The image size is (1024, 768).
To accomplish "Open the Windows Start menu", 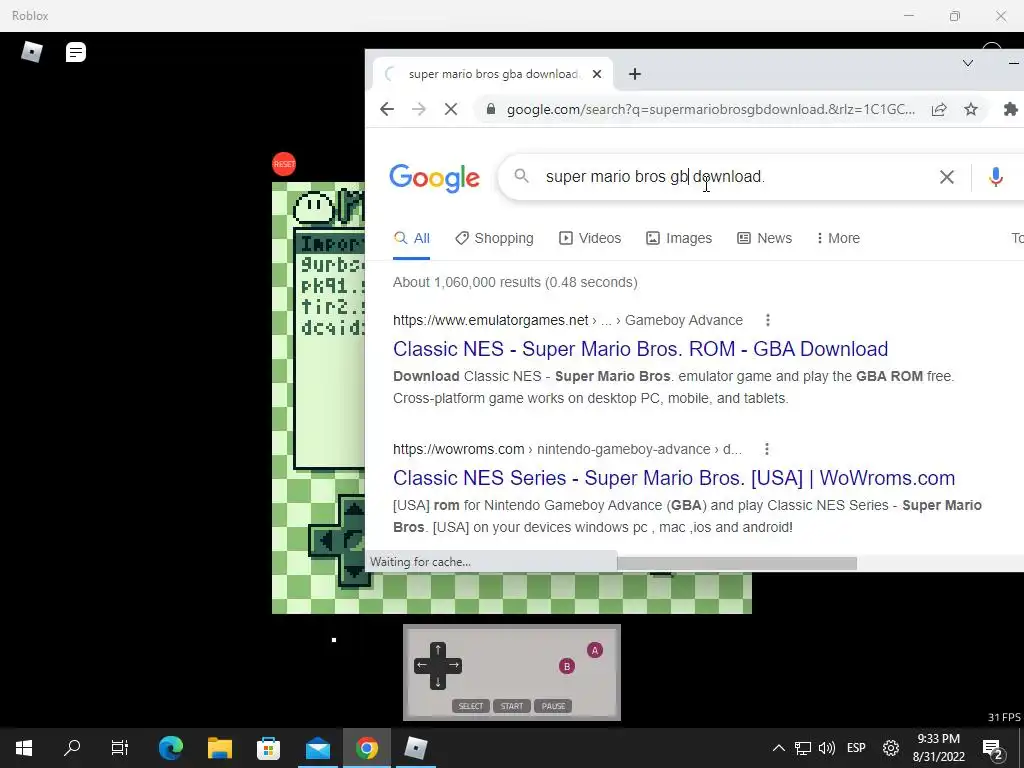I will pyautogui.click(x=24, y=748).
